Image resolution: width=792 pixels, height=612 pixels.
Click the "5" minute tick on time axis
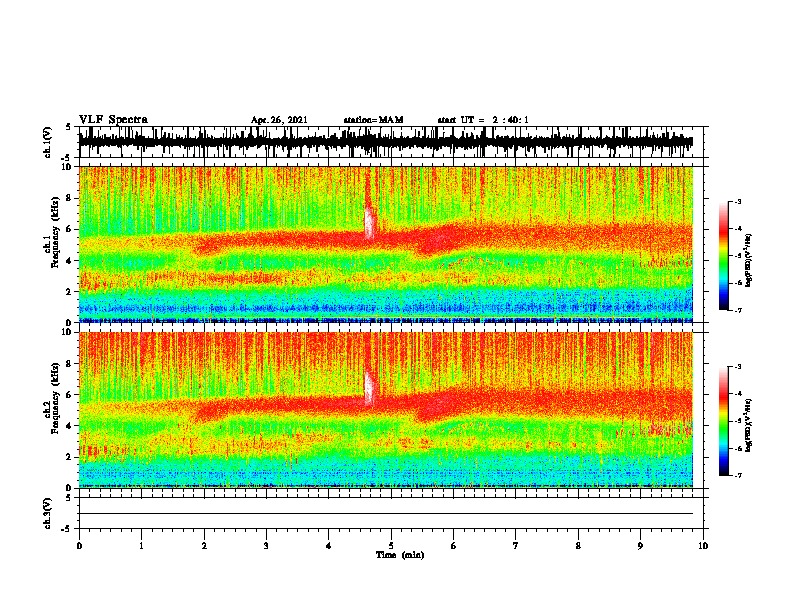click(x=391, y=546)
